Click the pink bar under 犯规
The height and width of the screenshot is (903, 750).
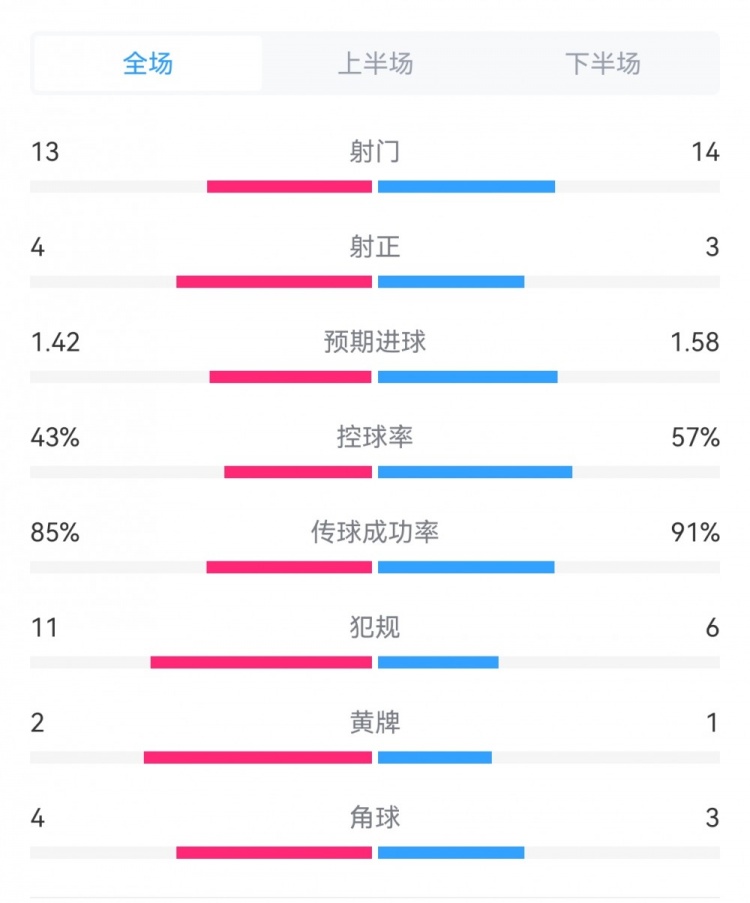pyautogui.click(x=261, y=662)
